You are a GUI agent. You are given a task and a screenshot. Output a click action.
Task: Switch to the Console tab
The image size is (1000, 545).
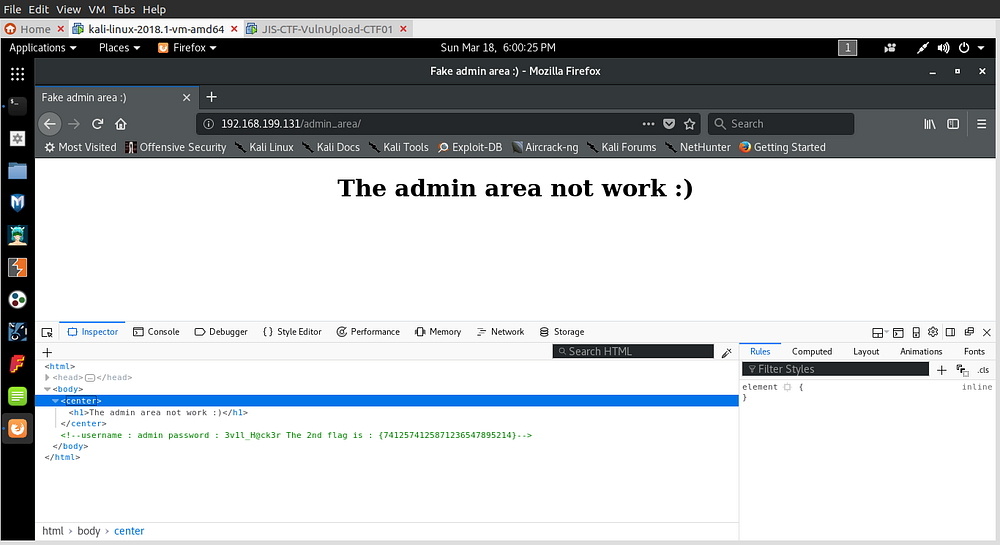coord(156,332)
